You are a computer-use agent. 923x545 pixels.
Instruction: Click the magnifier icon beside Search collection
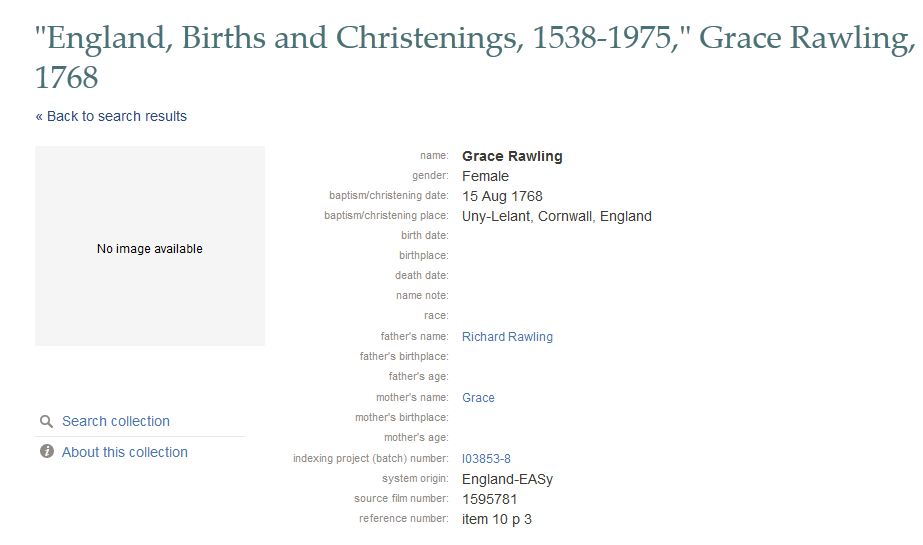click(x=47, y=421)
